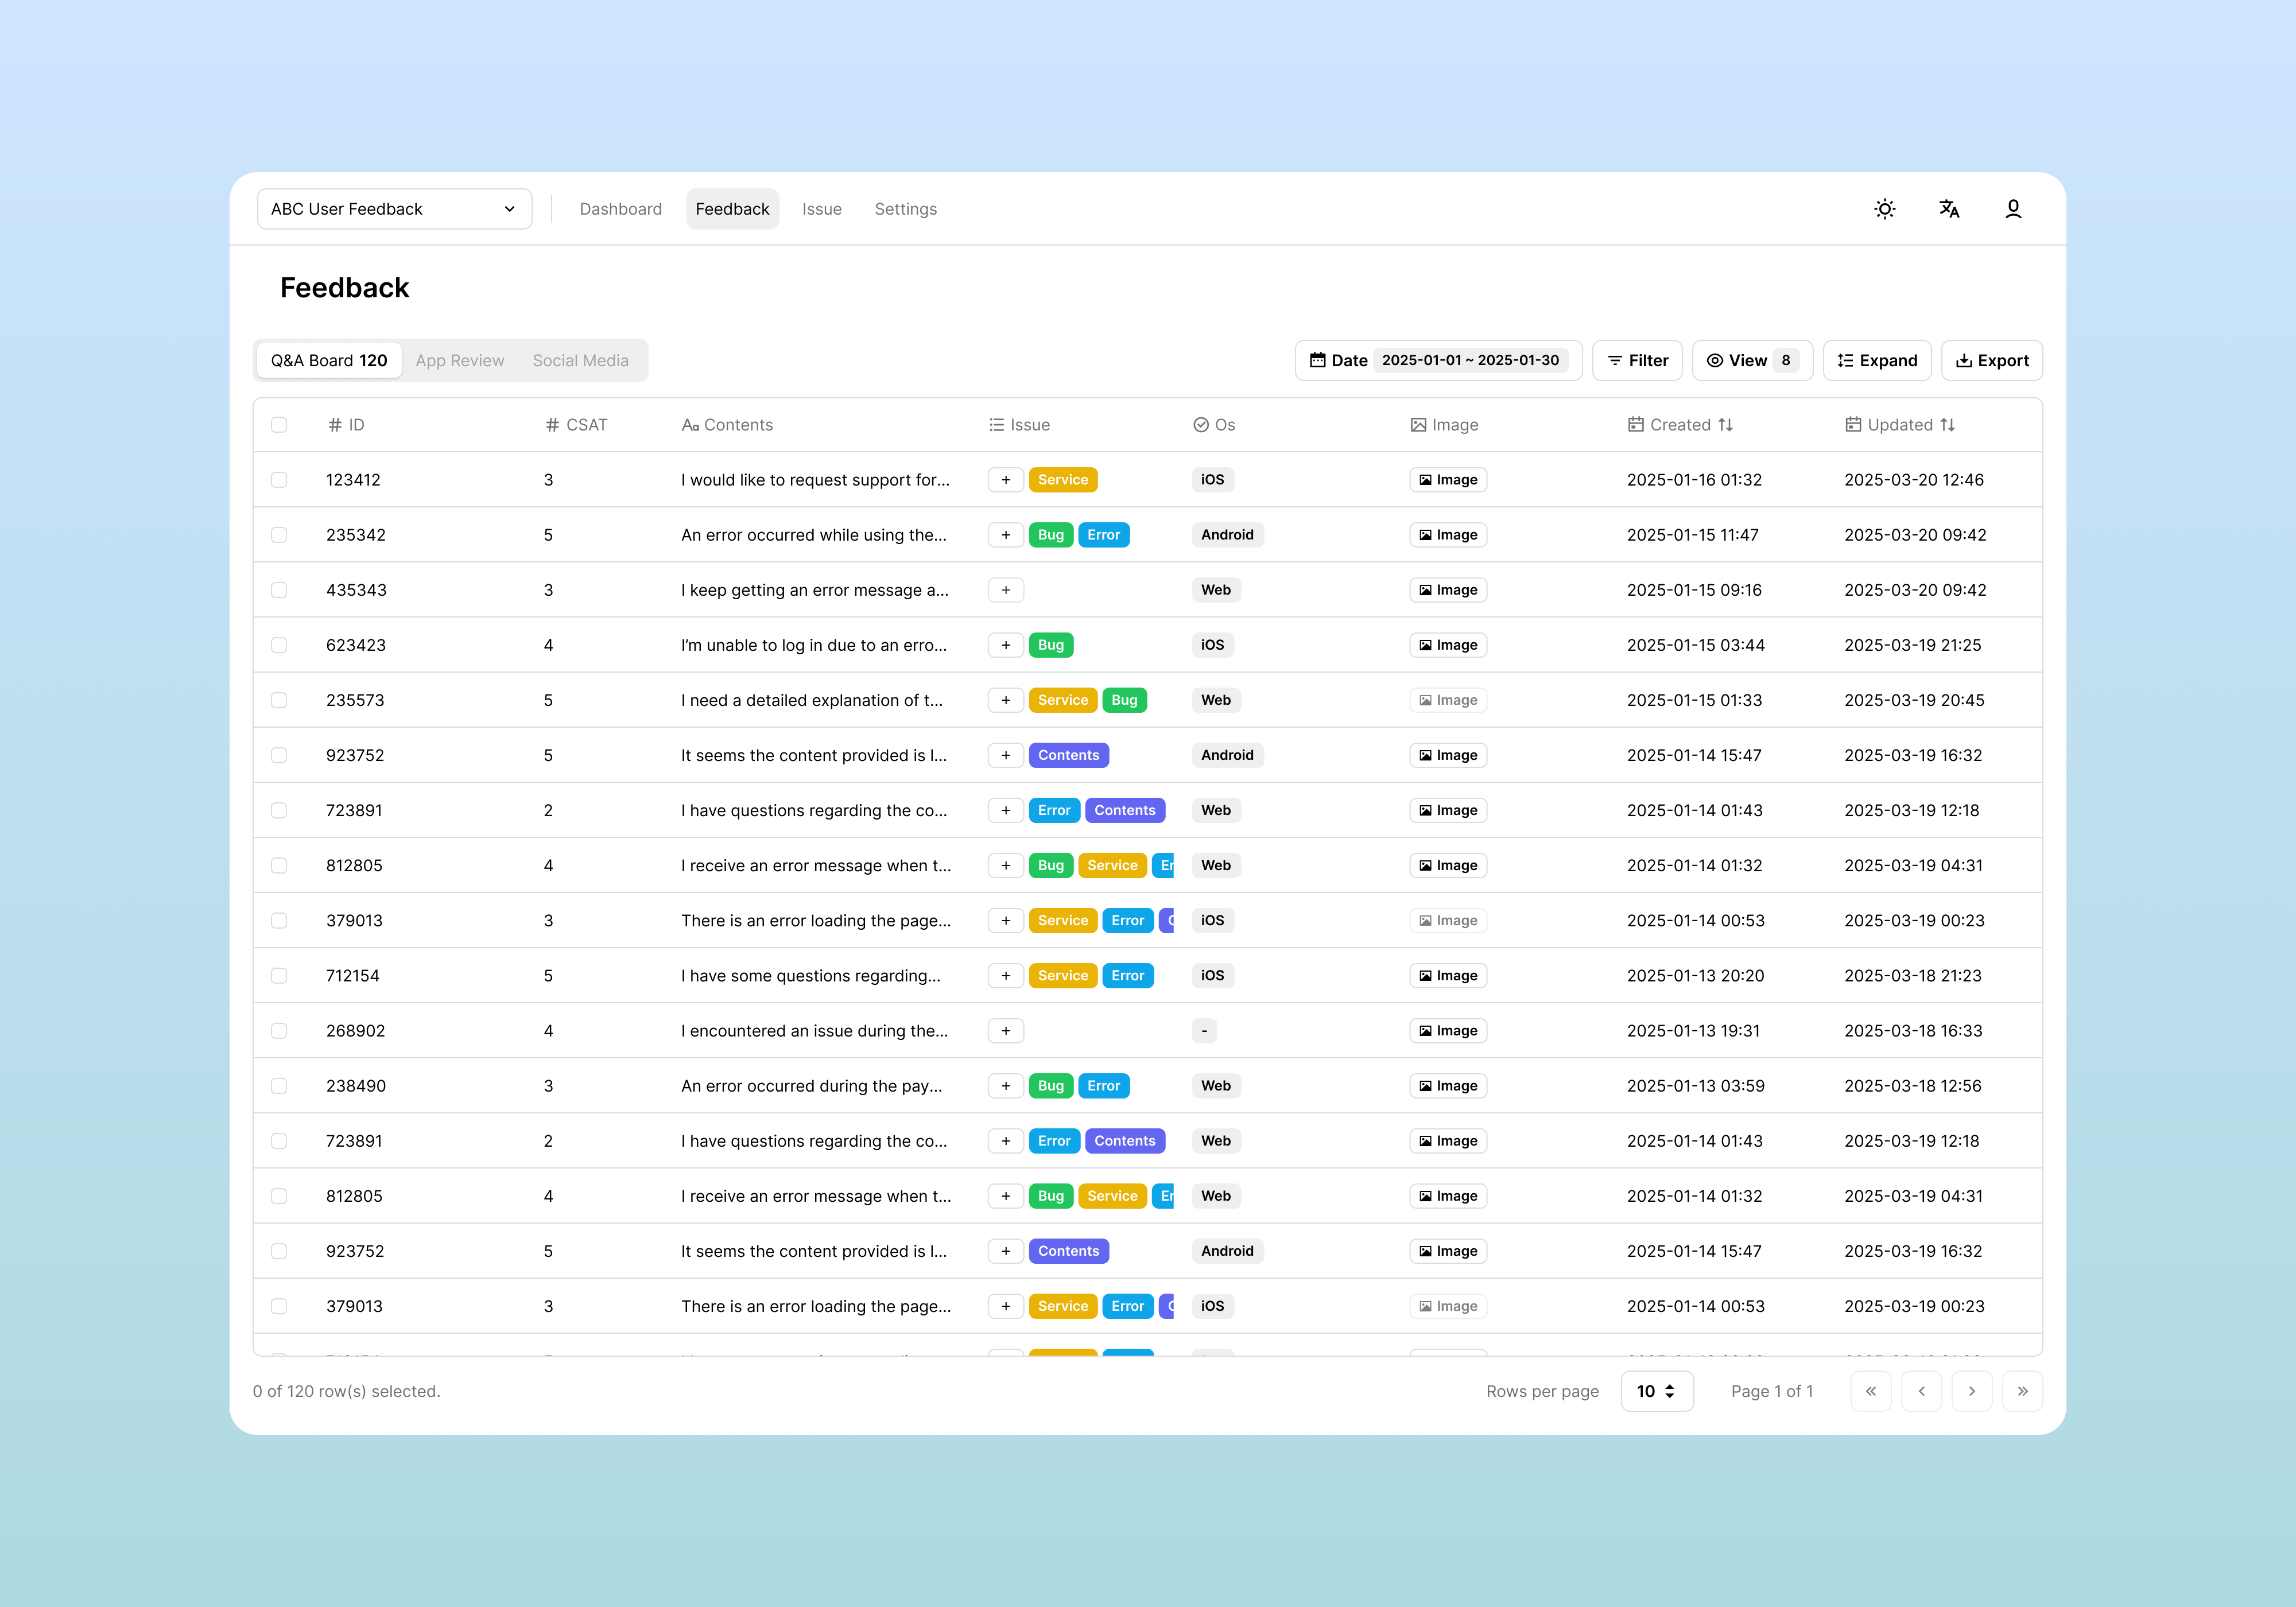Image resolution: width=2296 pixels, height=1607 pixels.
Task: Open the user profile icon
Action: [2013, 209]
